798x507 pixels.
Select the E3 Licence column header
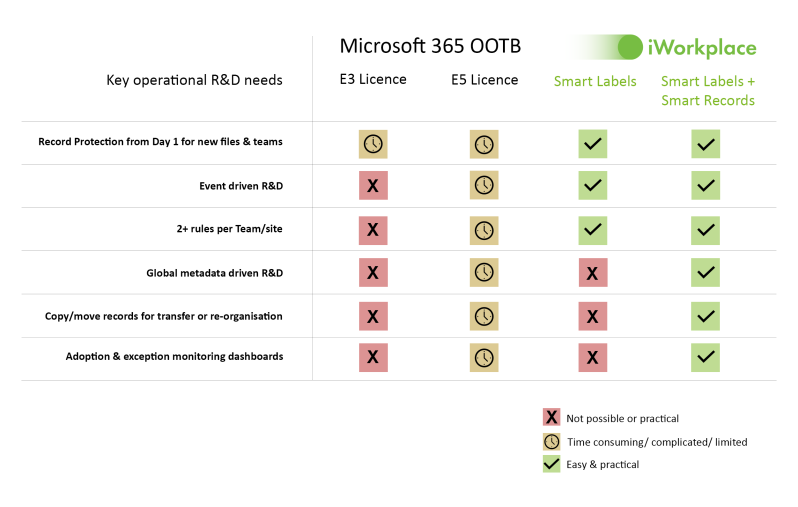373,79
